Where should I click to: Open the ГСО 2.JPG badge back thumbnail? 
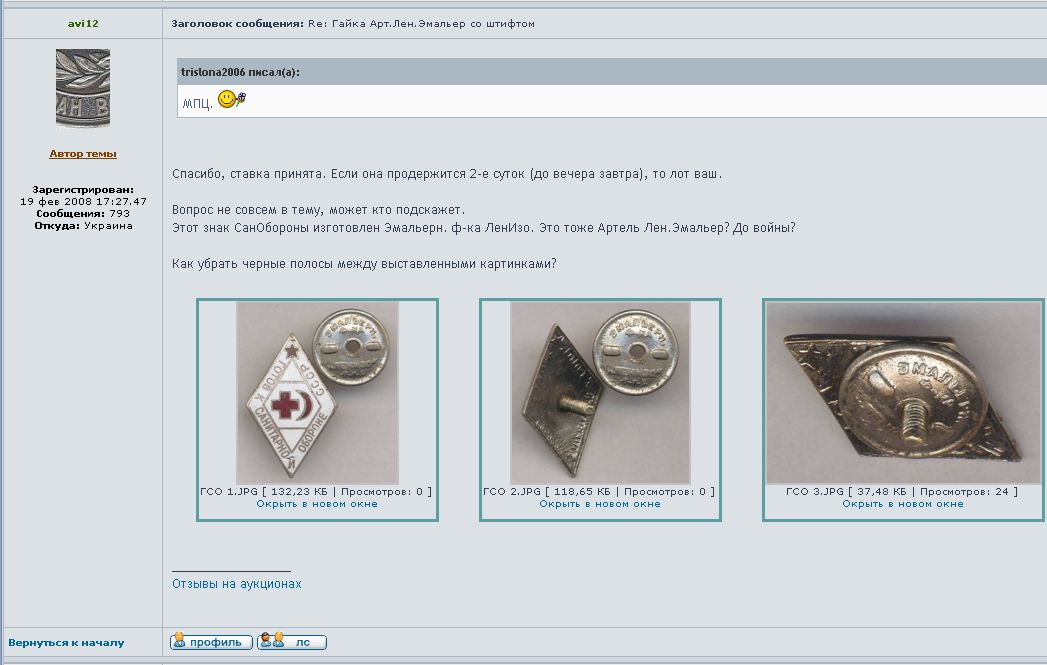(x=600, y=392)
